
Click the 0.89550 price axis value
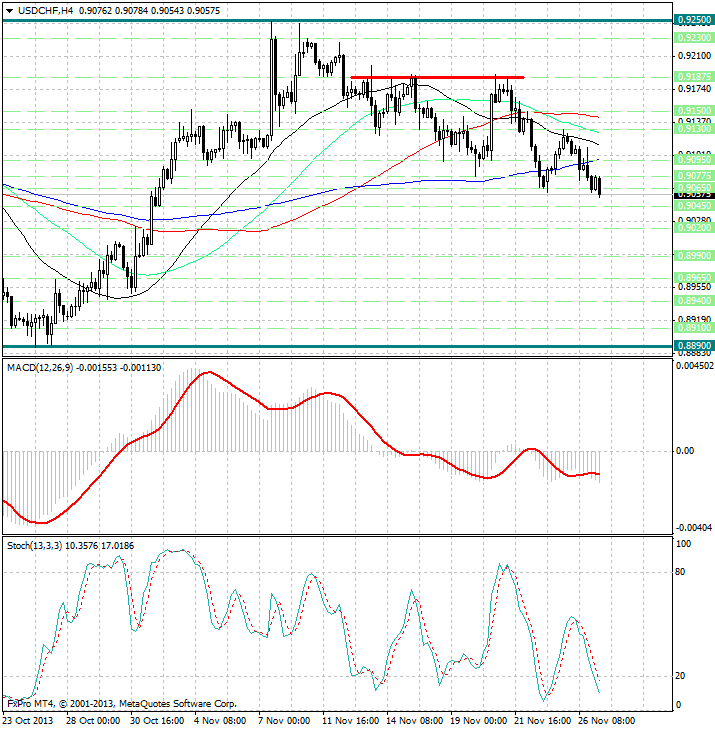pos(694,287)
